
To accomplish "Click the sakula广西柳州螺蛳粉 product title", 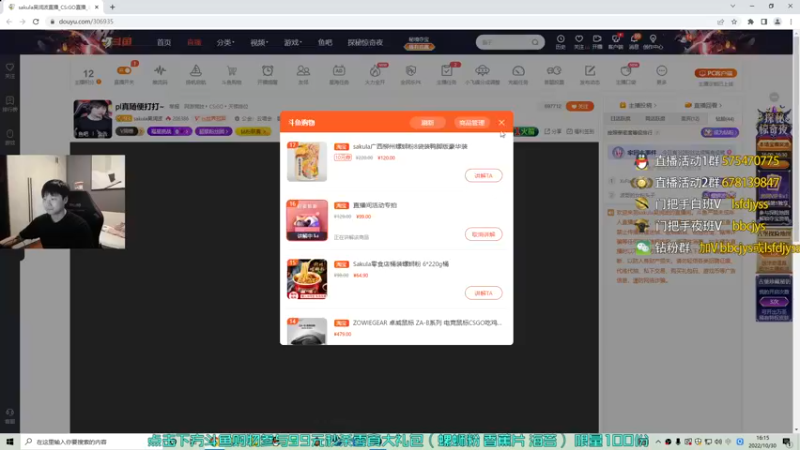I will [410, 146].
